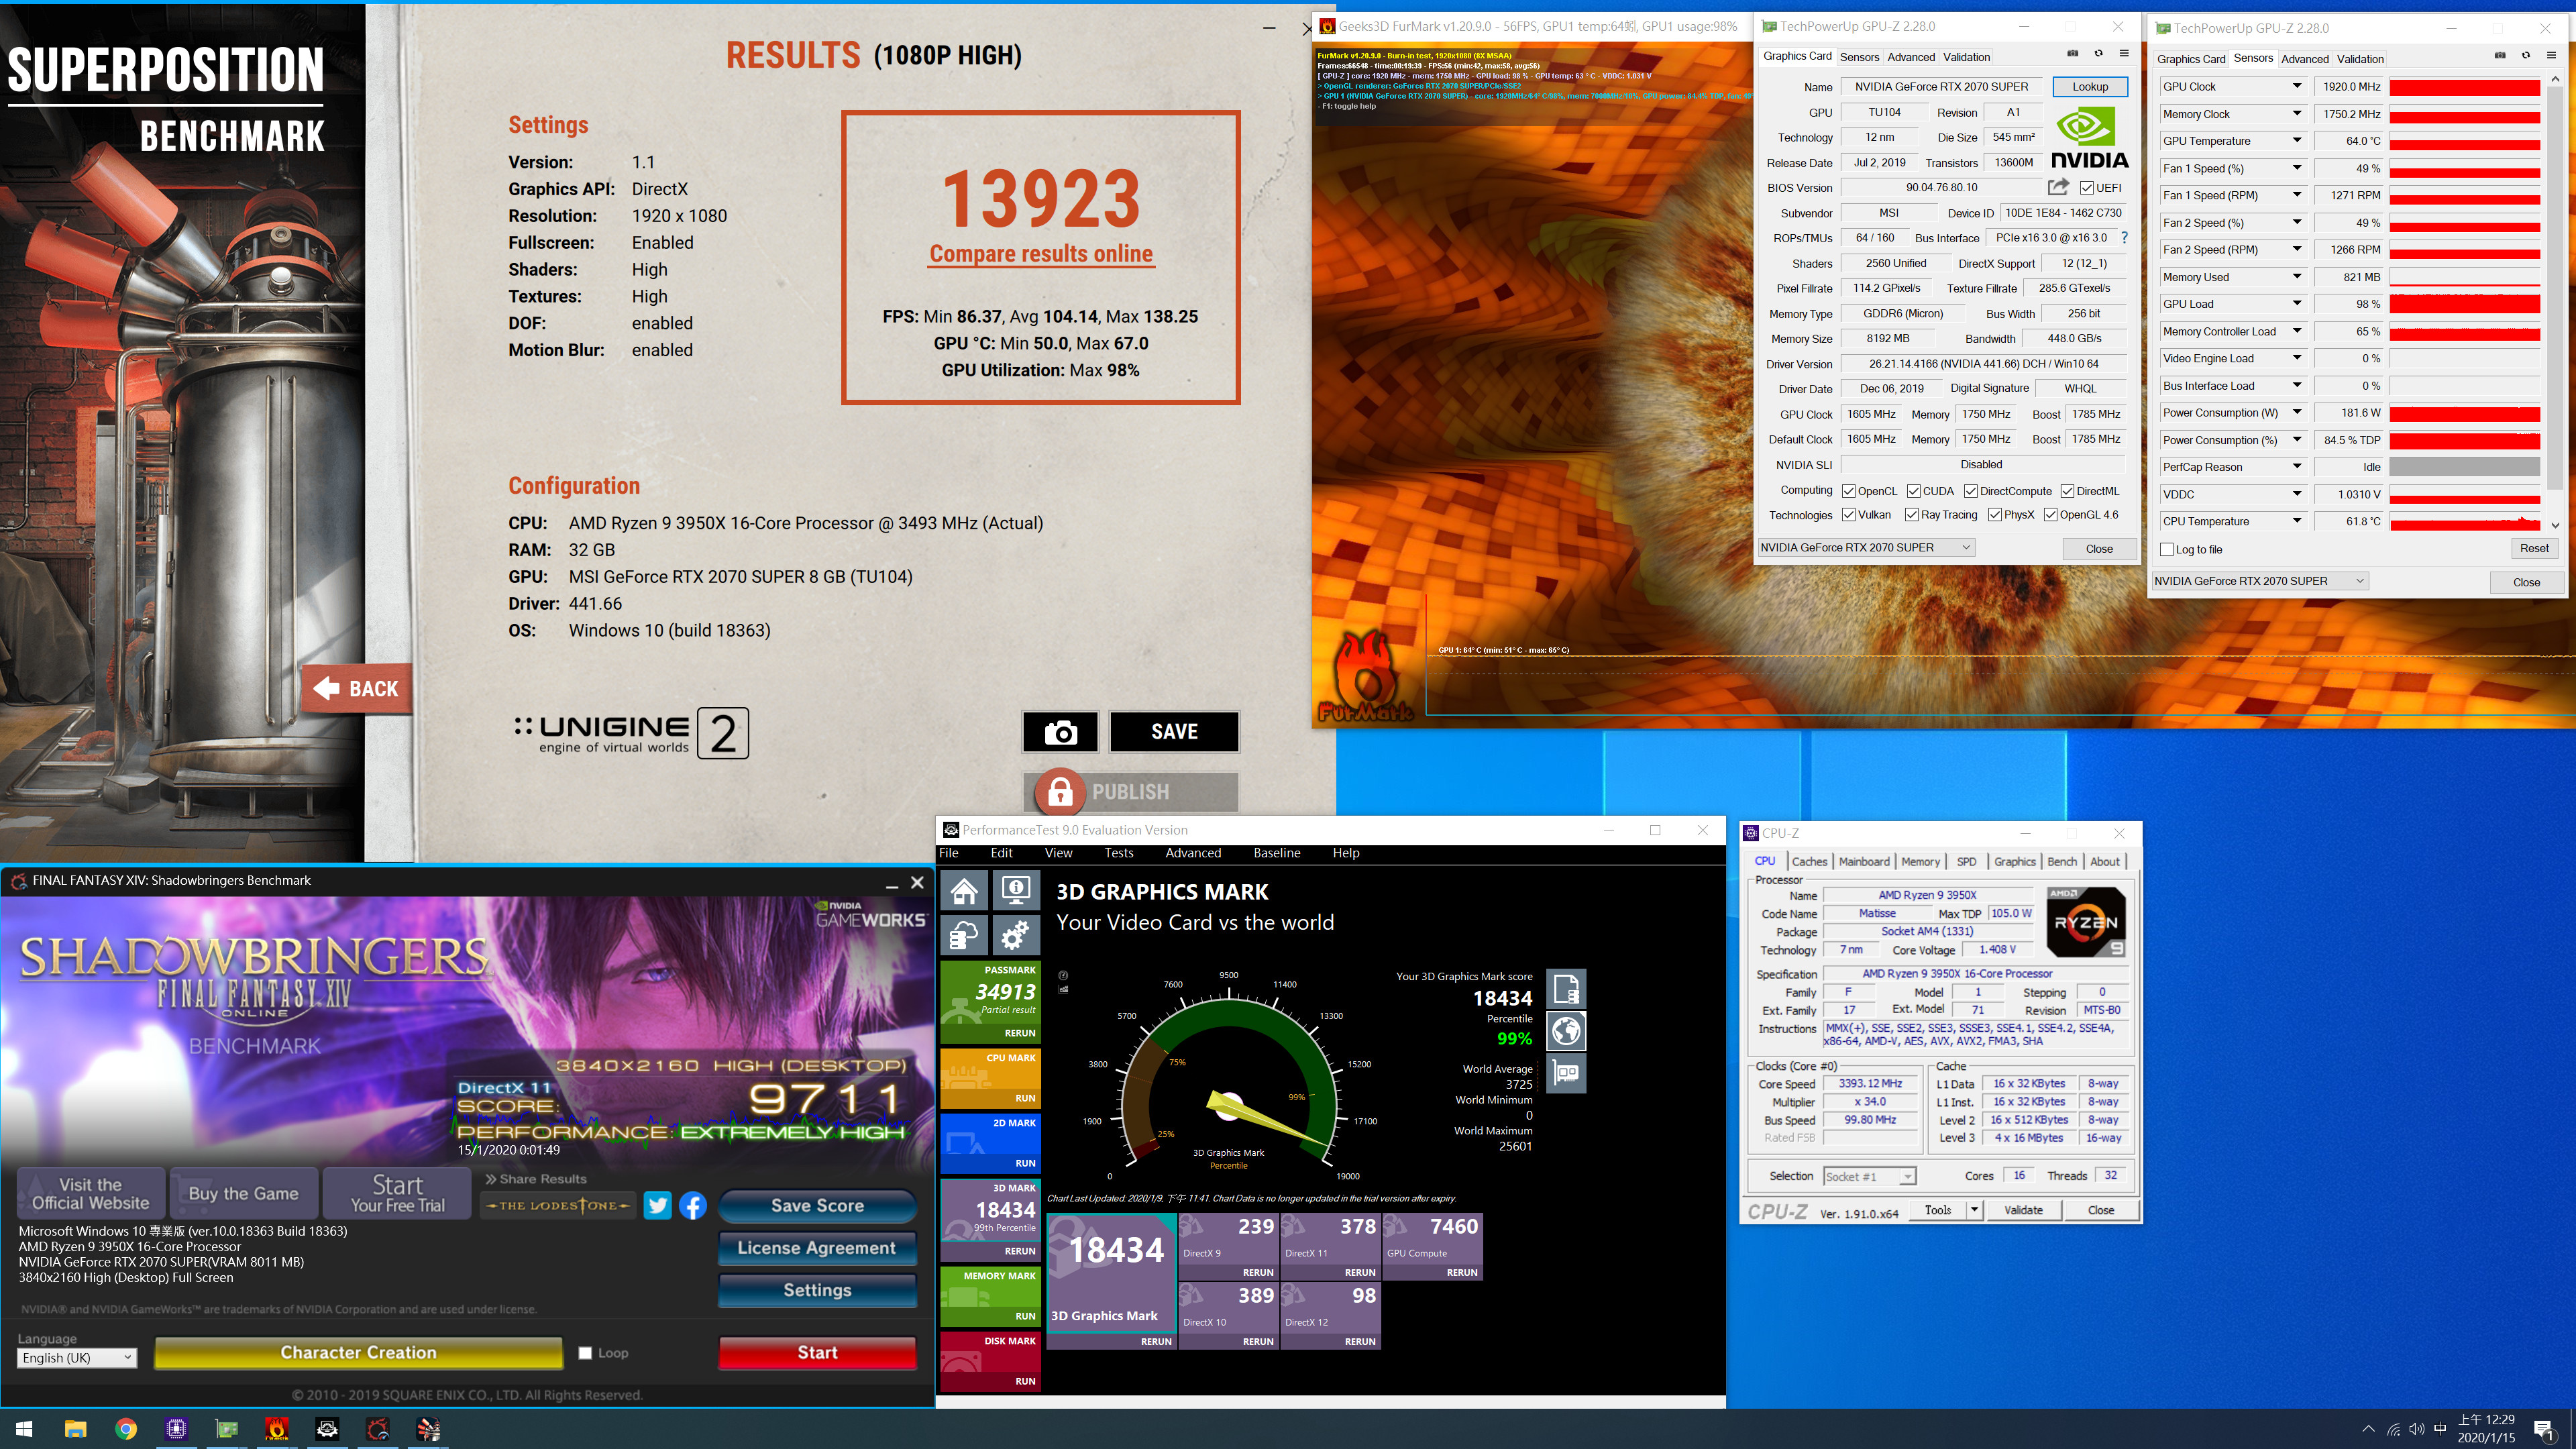Open GPU selector dropdown in GPU-Z Sensors window
The width and height of the screenshot is (2576, 1449).
[x=2260, y=581]
